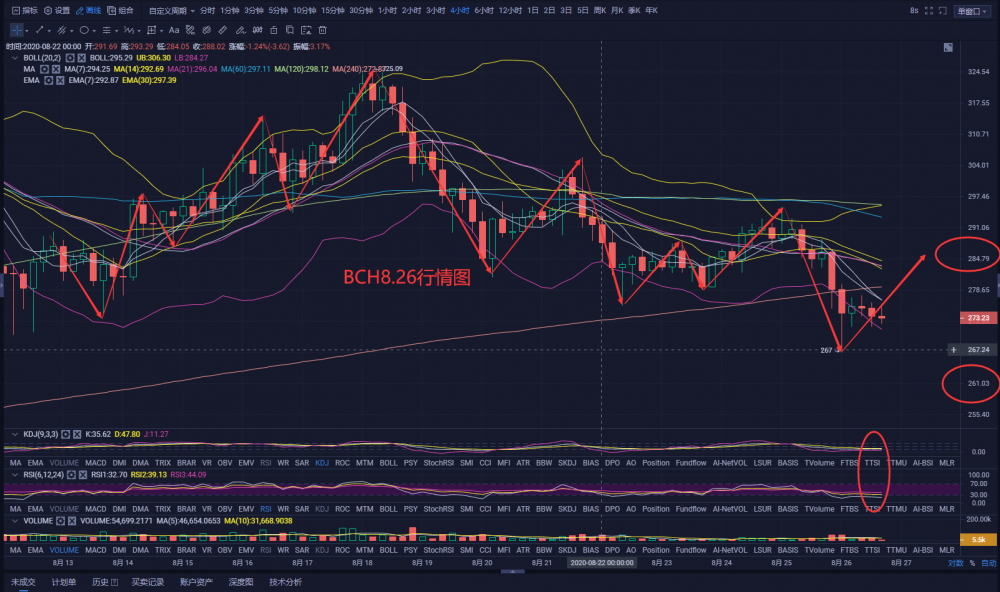Viewport: 1000px width, 592px height.
Task: Click the chart corner expand icon
Action: pyautogui.click(x=948, y=47)
